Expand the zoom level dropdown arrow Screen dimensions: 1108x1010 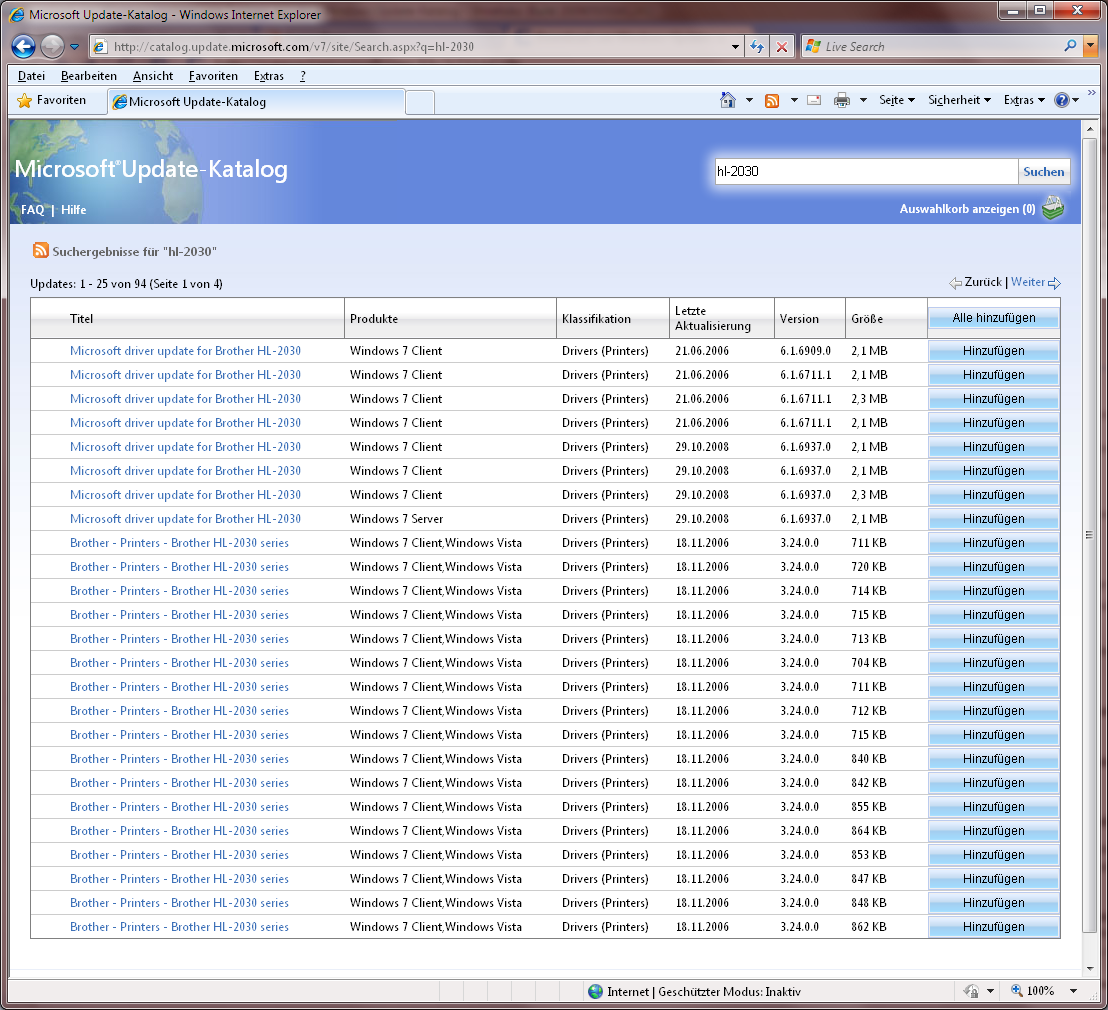(1073, 992)
